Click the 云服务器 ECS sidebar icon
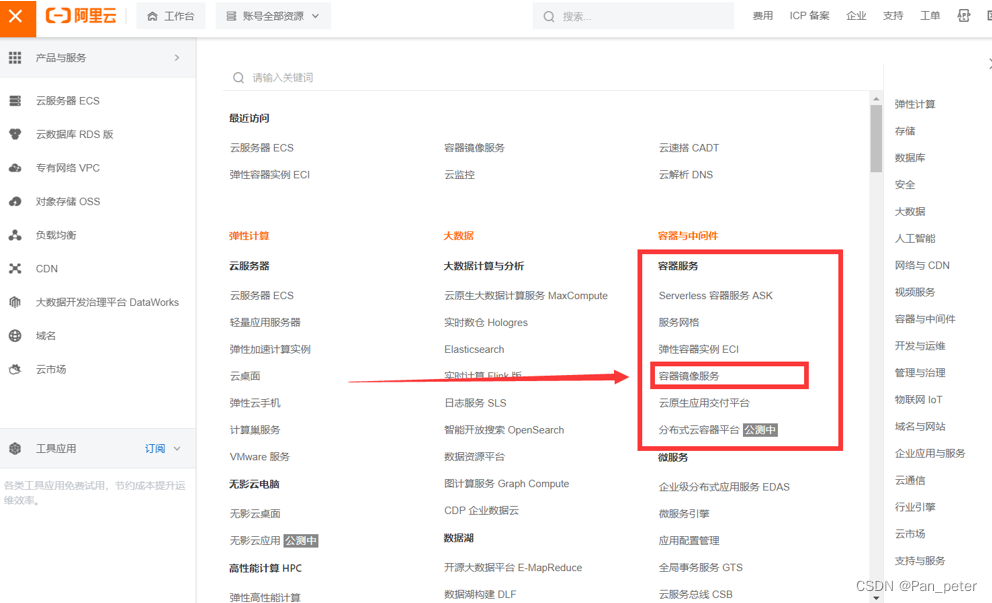The height and width of the screenshot is (603, 992). tap(15, 101)
